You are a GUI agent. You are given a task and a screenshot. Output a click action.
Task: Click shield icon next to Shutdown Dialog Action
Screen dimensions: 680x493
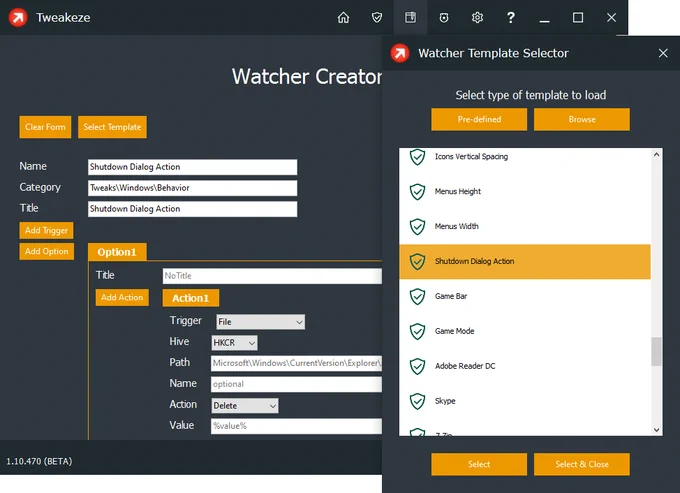coord(417,261)
